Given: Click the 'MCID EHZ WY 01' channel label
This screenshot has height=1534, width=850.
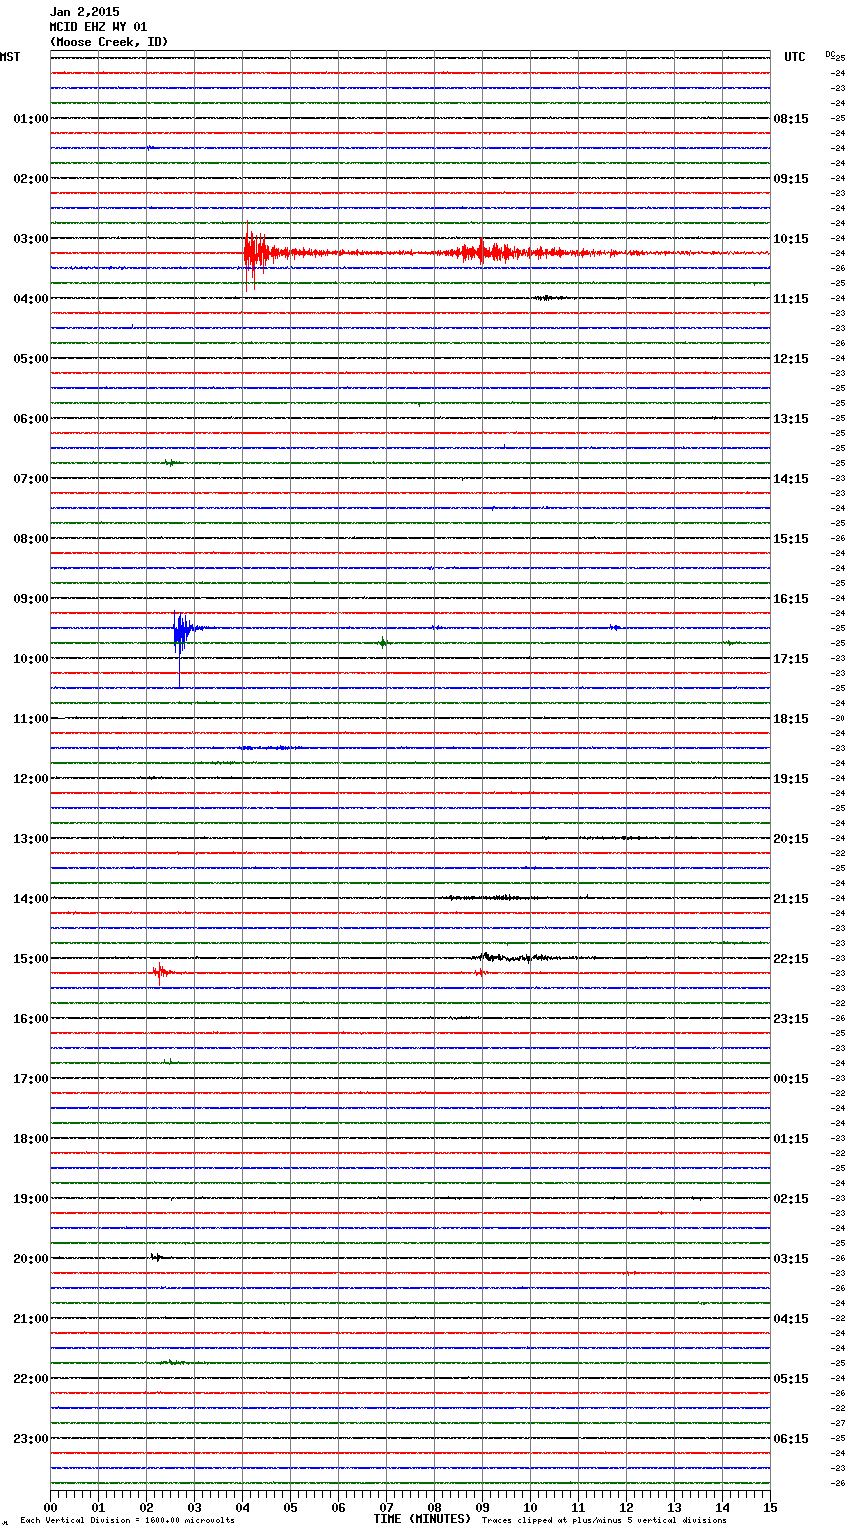Looking at the screenshot, I should tap(98, 27).
